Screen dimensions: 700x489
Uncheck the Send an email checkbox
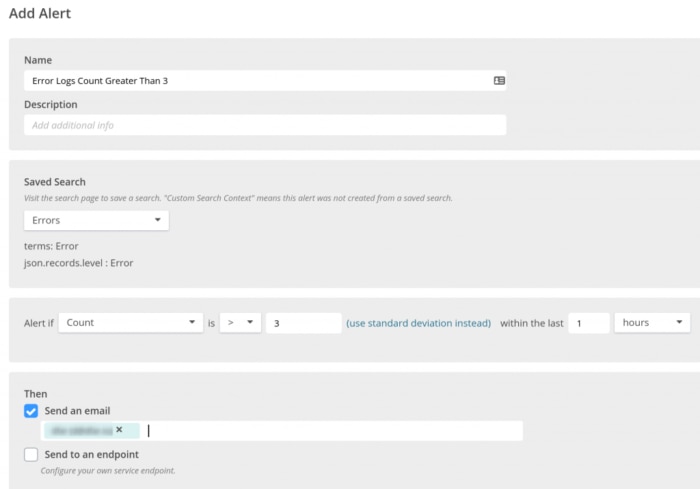click(31, 411)
